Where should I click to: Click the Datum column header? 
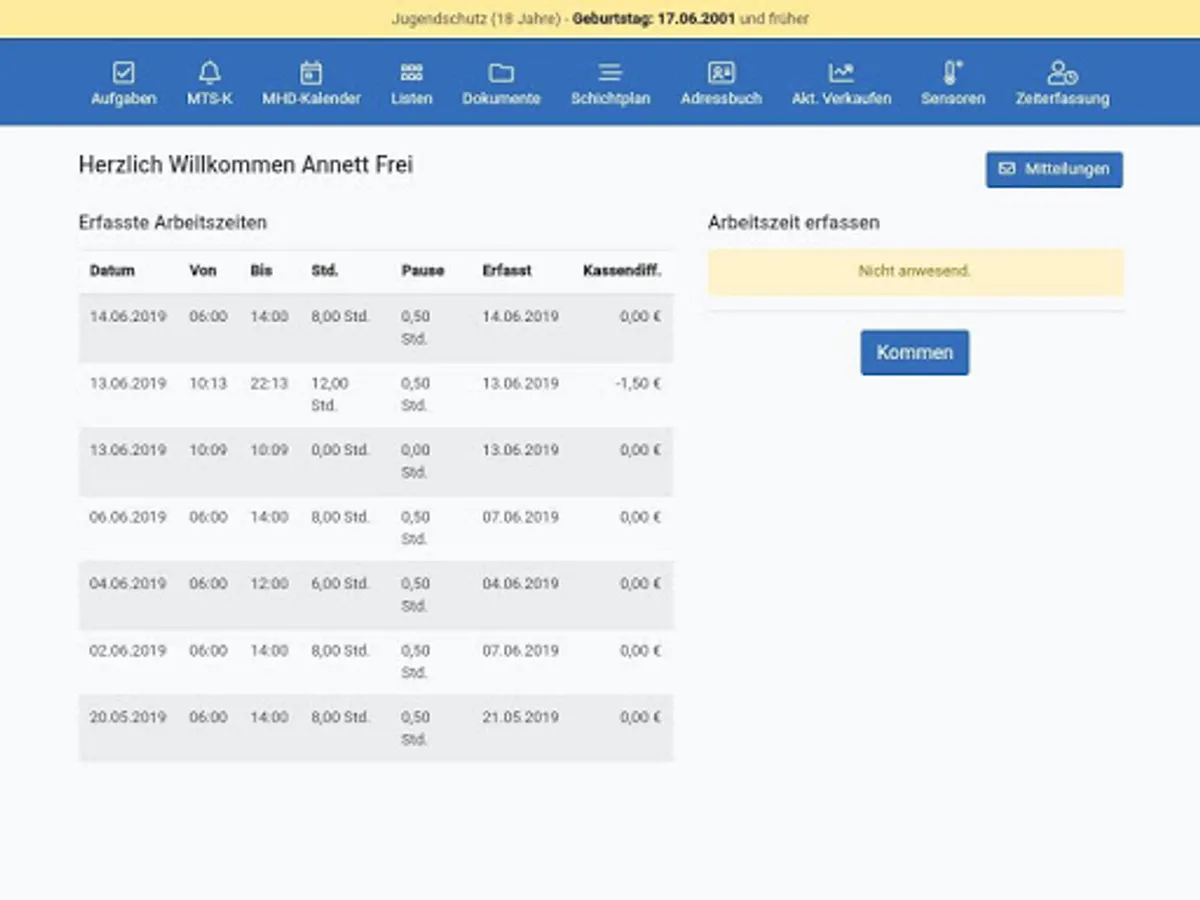[112, 271]
